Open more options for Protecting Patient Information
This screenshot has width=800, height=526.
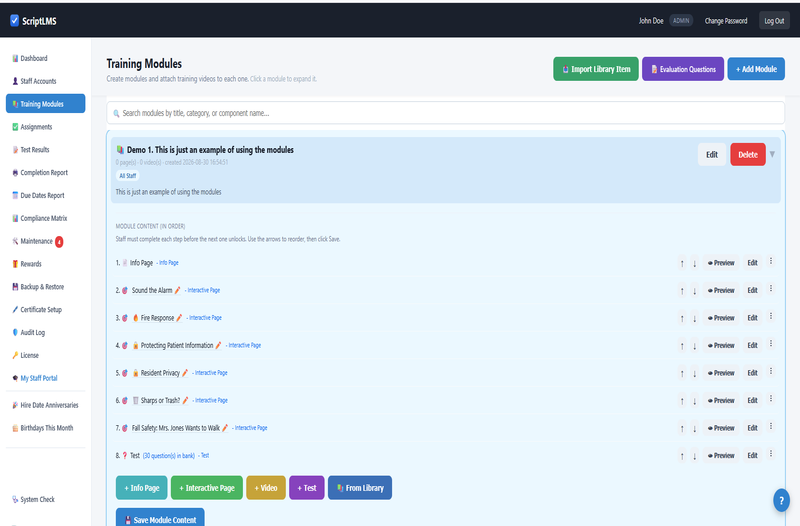(x=771, y=344)
